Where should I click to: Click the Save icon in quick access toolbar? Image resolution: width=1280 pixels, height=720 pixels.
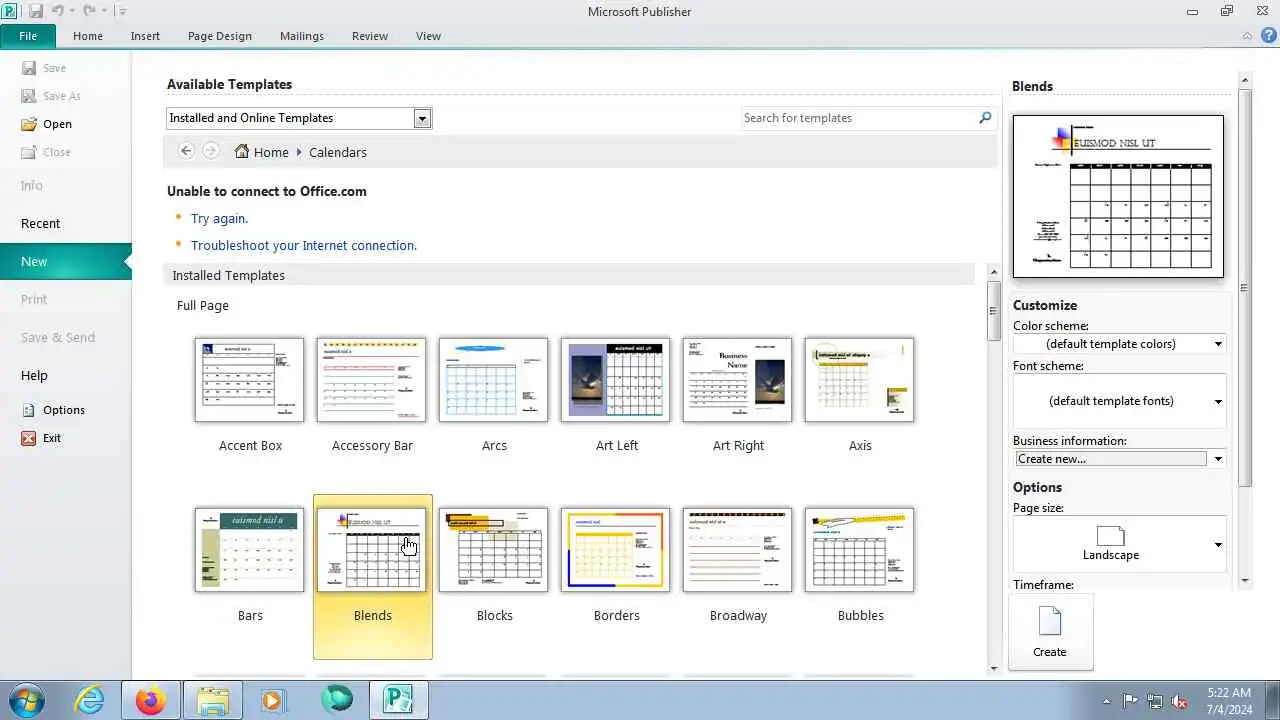click(36, 11)
